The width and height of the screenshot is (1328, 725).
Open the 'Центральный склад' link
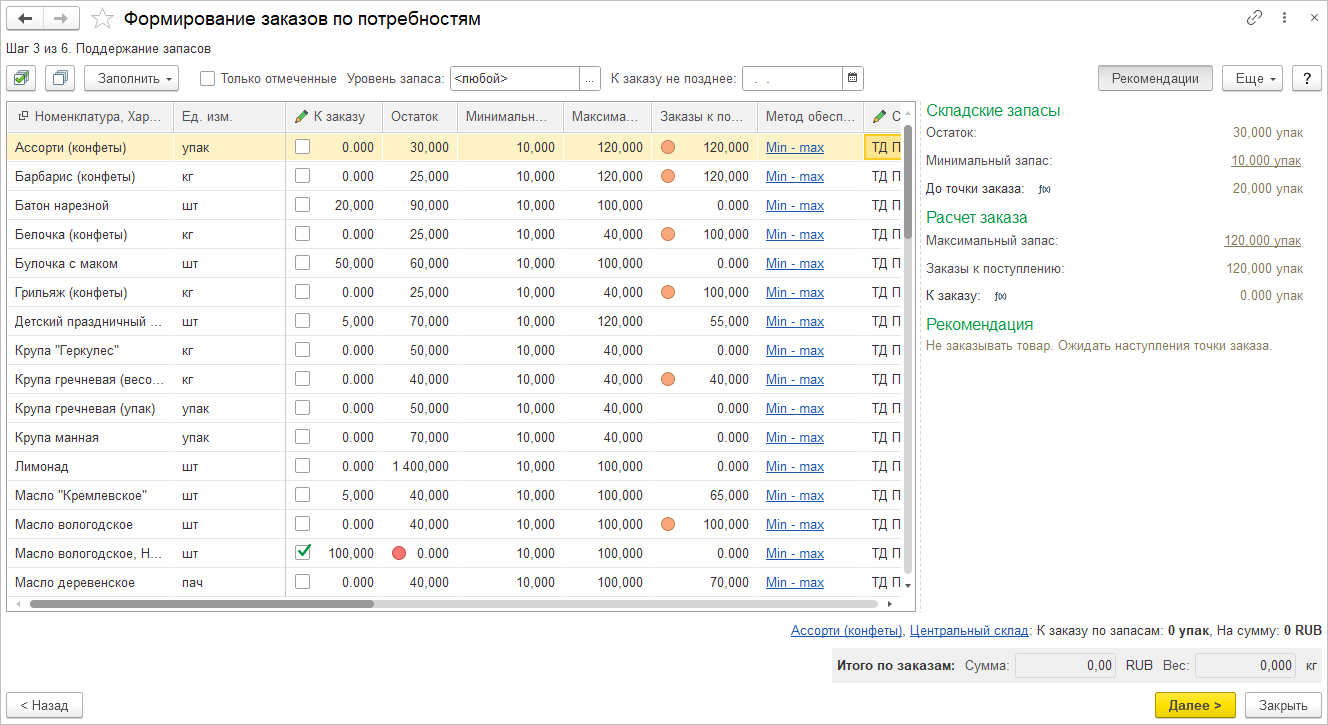969,631
